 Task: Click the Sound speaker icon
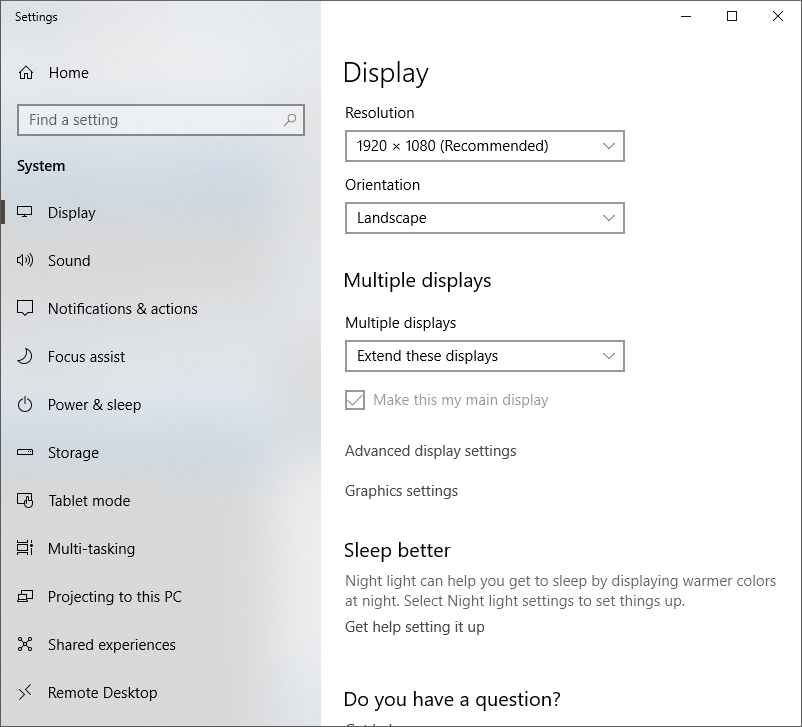coord(26,261)
